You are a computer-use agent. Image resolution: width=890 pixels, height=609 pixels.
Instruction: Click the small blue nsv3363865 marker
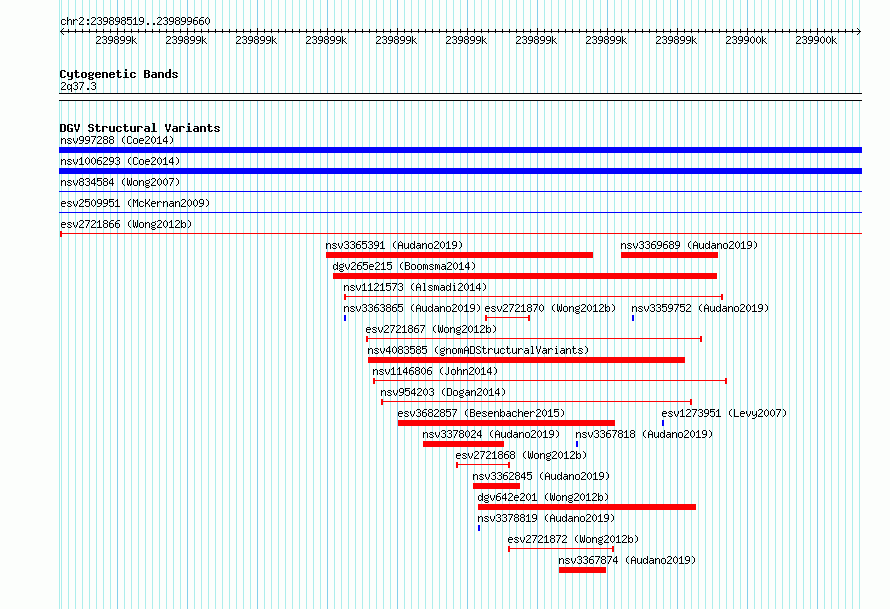tap(345, 318)
